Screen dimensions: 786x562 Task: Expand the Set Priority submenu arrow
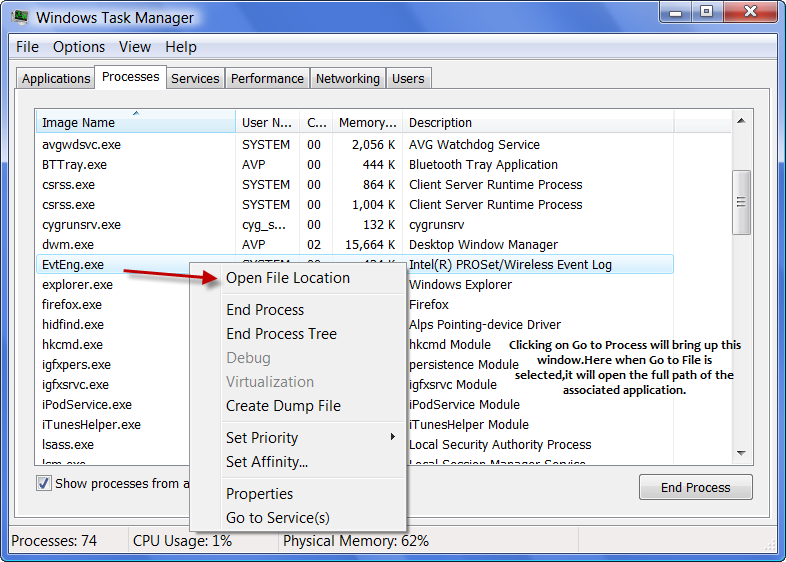click(x=392, y=437)
